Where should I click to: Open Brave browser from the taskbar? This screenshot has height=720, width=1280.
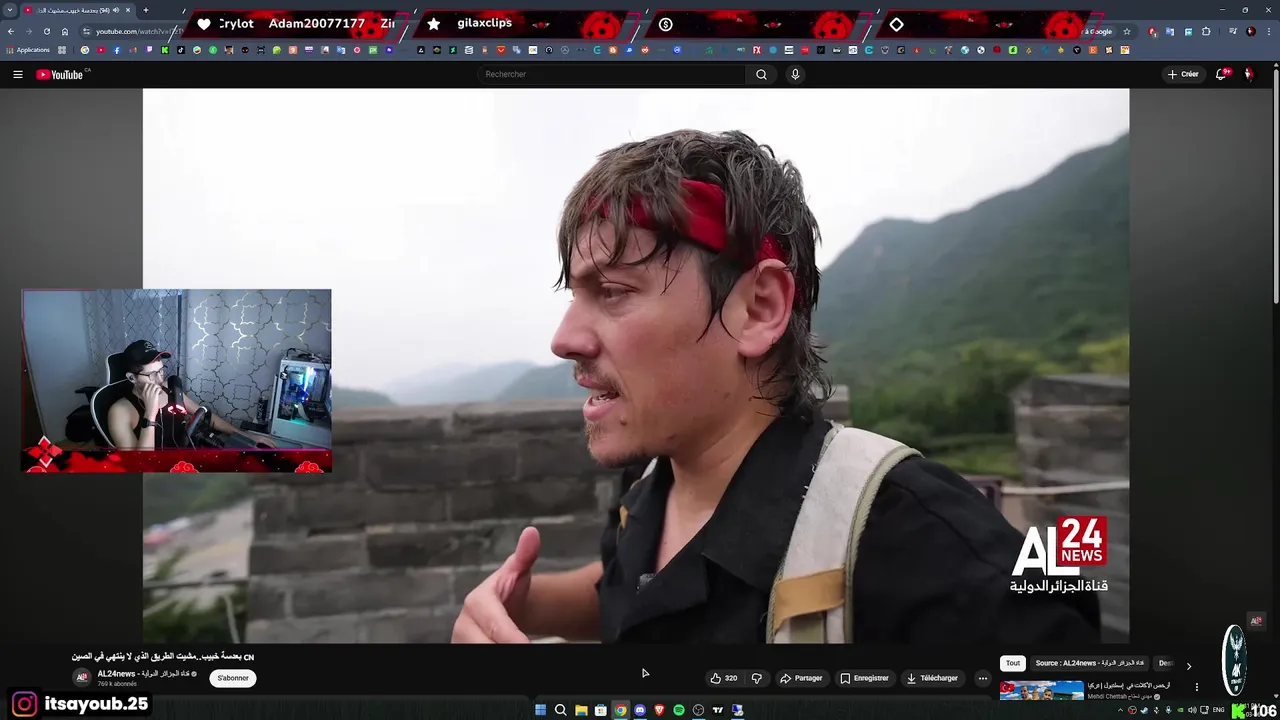pos(659,710)
